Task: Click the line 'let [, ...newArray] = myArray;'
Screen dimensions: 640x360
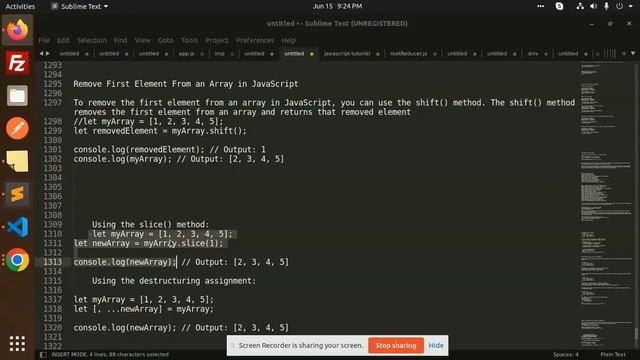Action: [144, 309]
